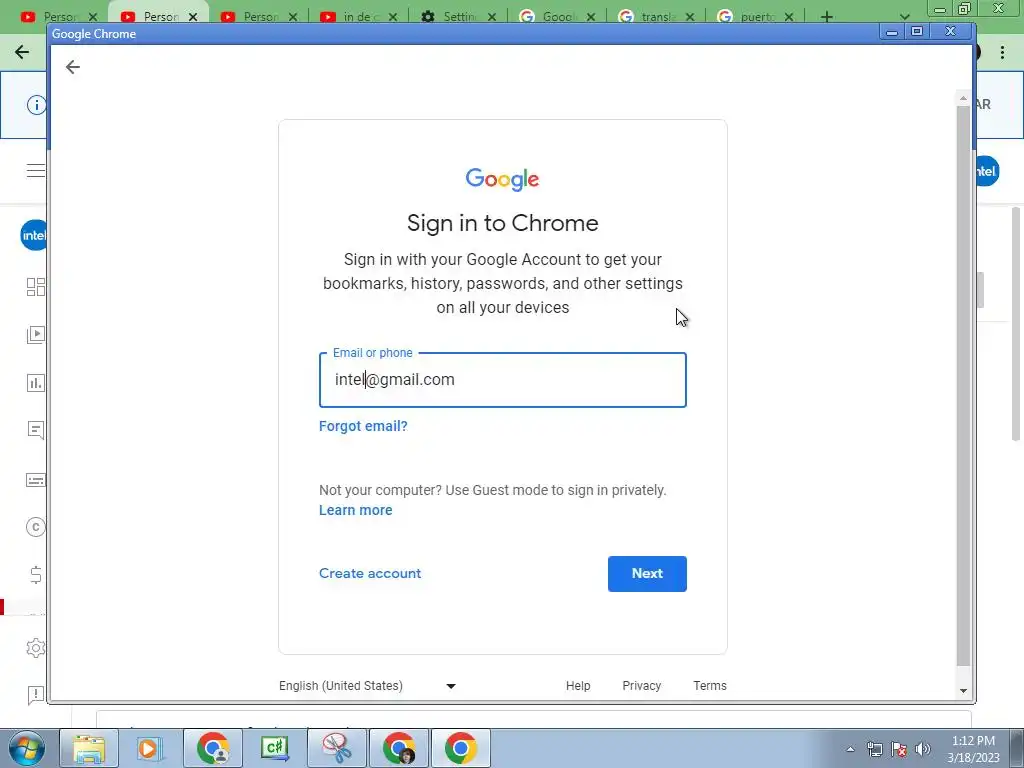
Task: Click the Google logo in the dialog
Action: 502,179
